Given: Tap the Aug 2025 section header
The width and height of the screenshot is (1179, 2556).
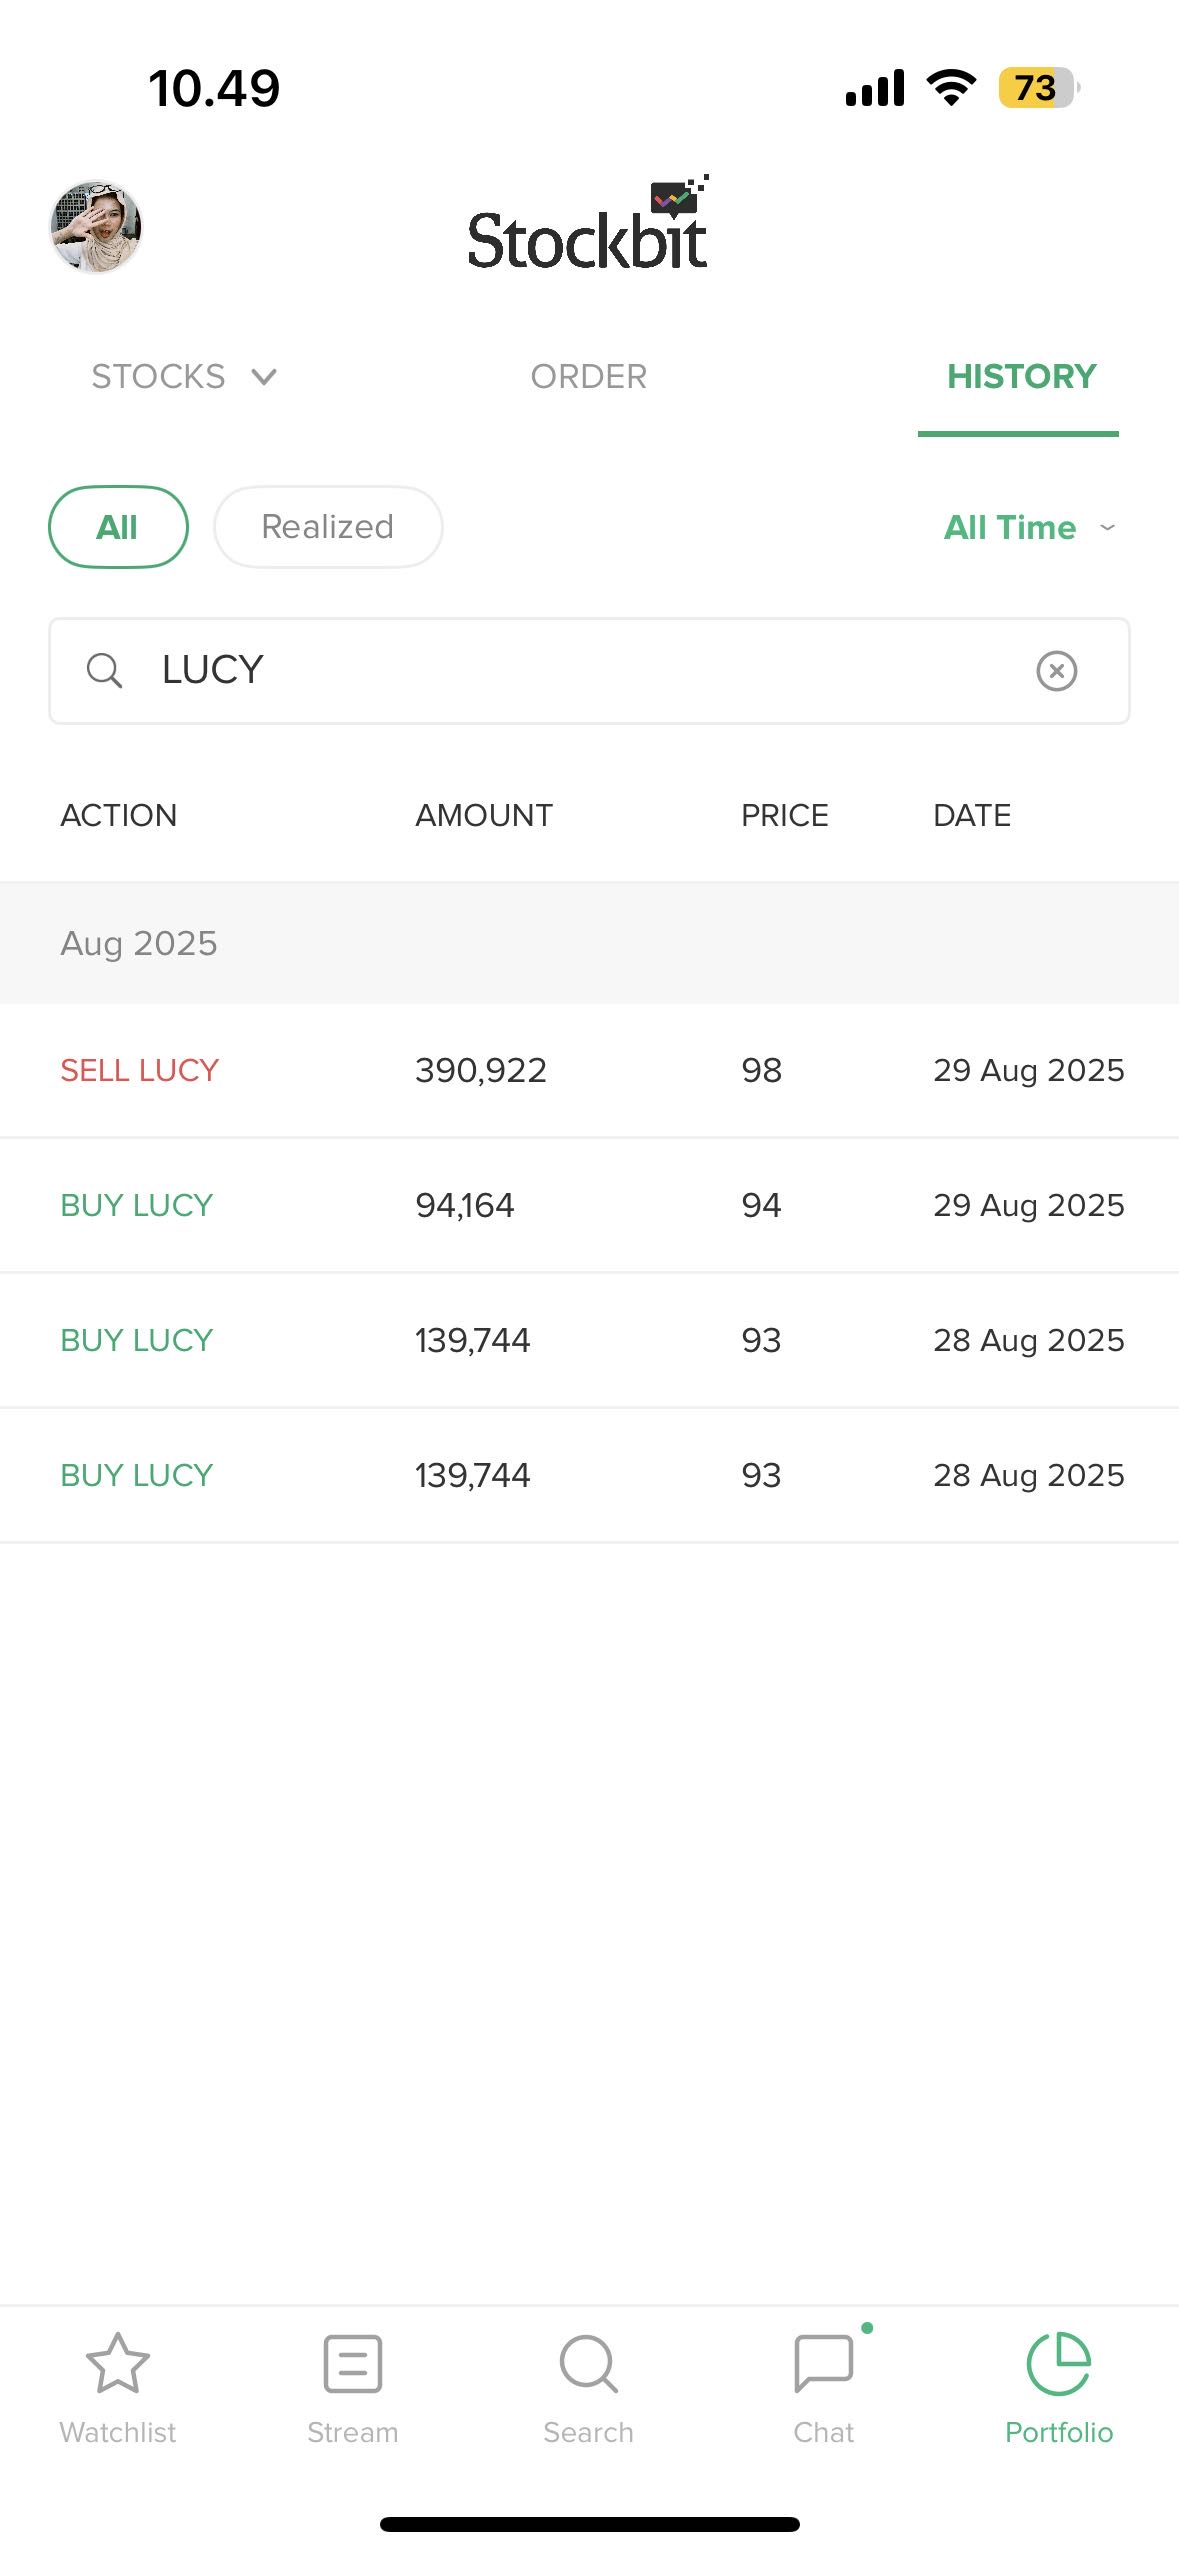Looking at the screenshot, I should pyautogui.click(x=589, y=943).
